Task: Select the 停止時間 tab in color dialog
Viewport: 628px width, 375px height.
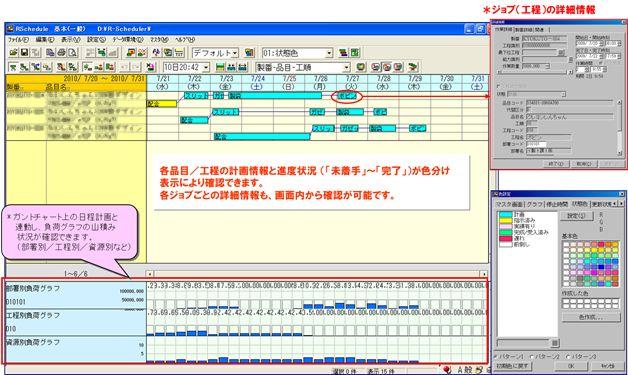Action: (557, 204)
